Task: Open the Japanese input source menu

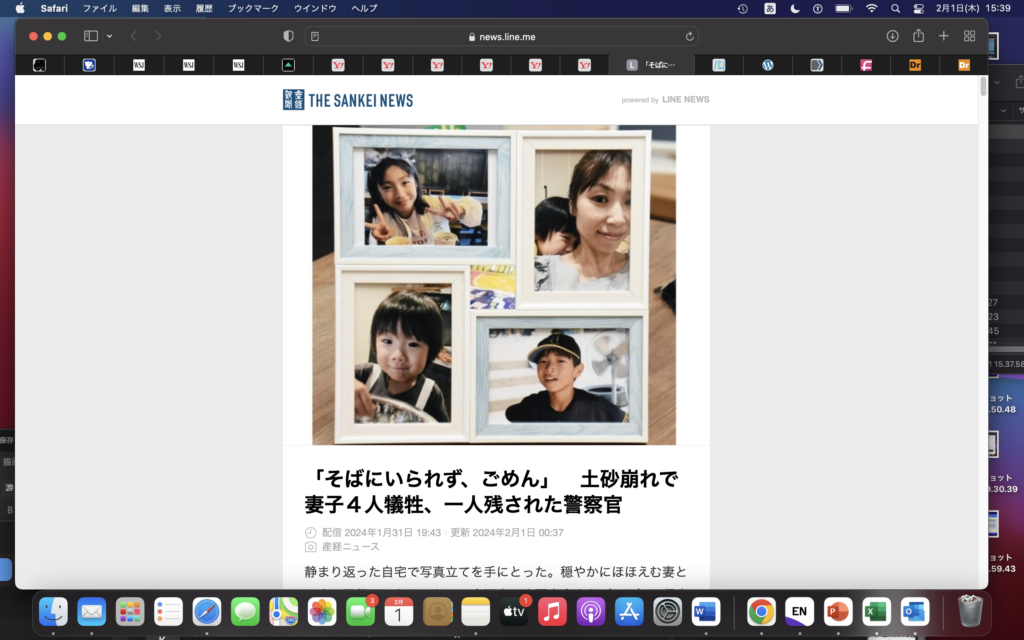Action: pyautogui.click(x=770, y=8)
